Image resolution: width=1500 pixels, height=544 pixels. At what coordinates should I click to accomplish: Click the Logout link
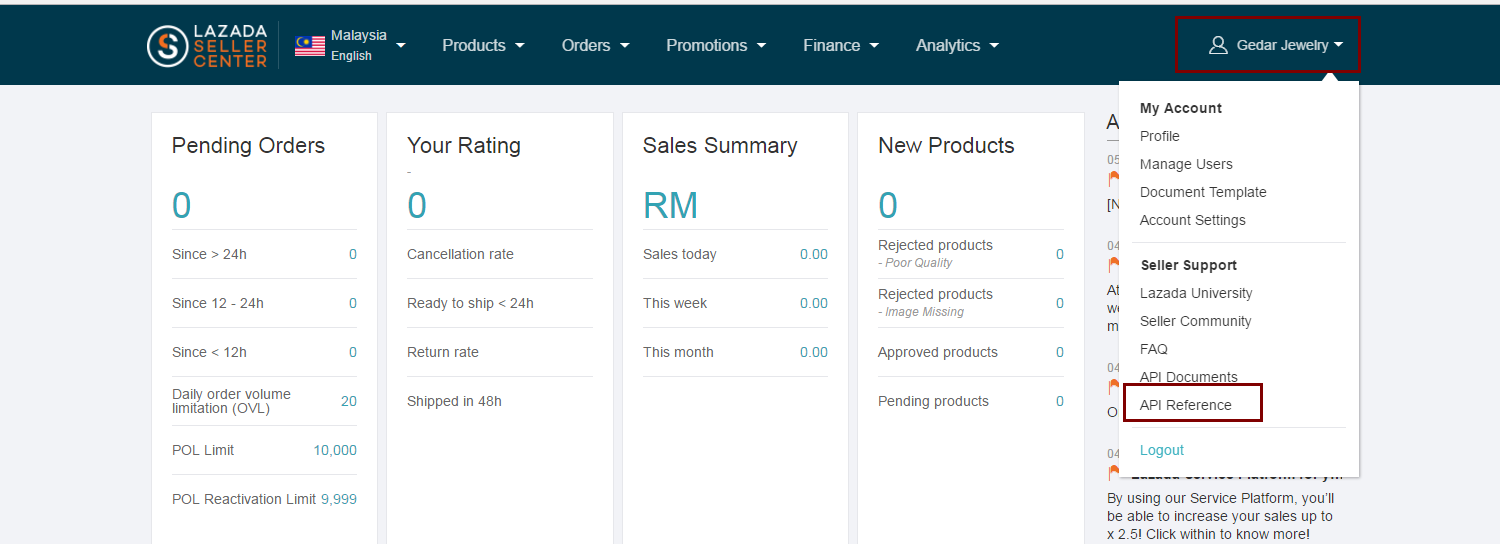pyautogui.click(x=1162, y=450)
